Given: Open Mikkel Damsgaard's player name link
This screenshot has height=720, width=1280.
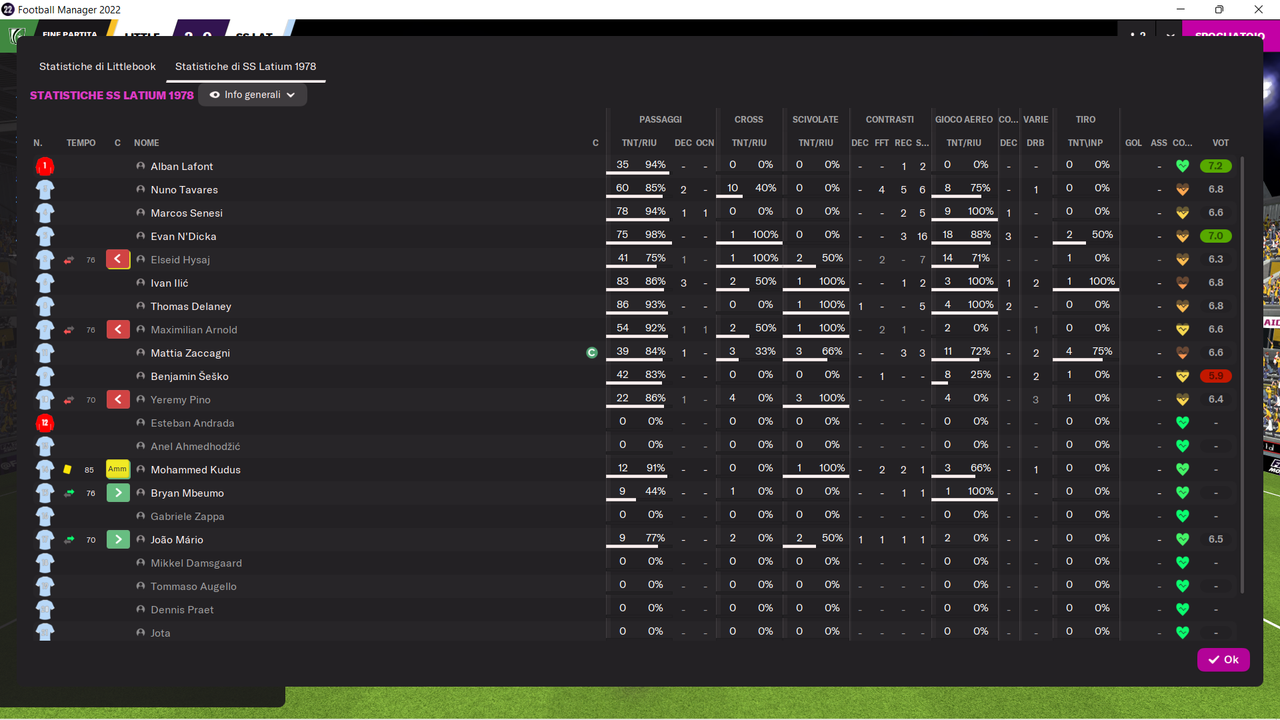Looking at the screenshot, I should tap(196, 563).
